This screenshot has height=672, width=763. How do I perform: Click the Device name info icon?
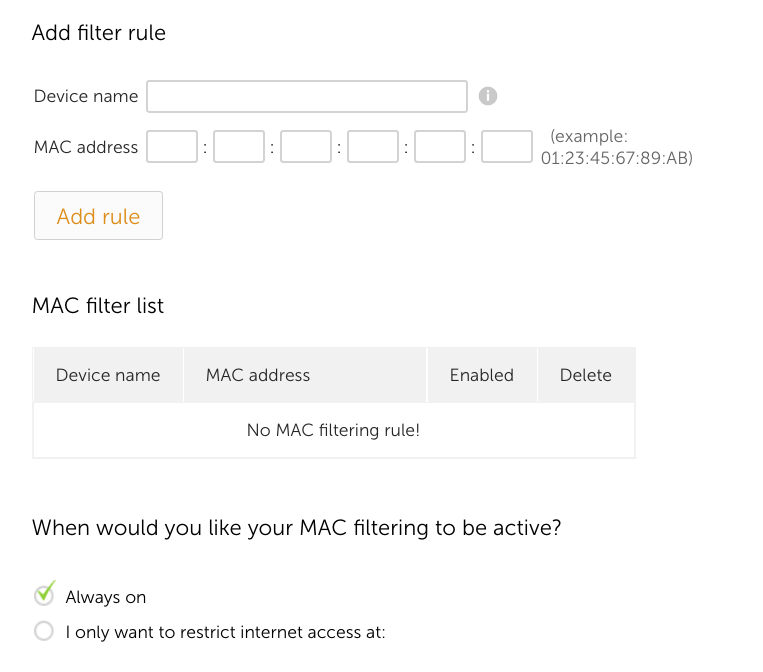488,96
